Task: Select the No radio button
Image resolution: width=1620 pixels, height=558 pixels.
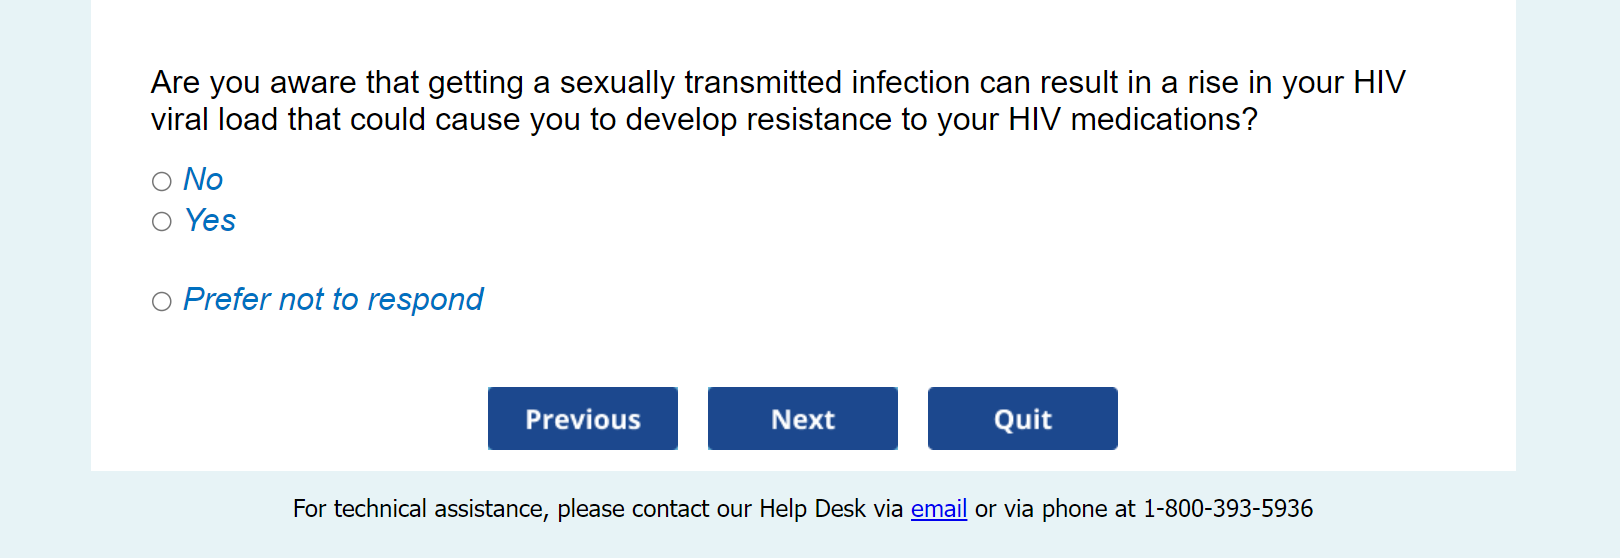Action: tap(162, 181)
